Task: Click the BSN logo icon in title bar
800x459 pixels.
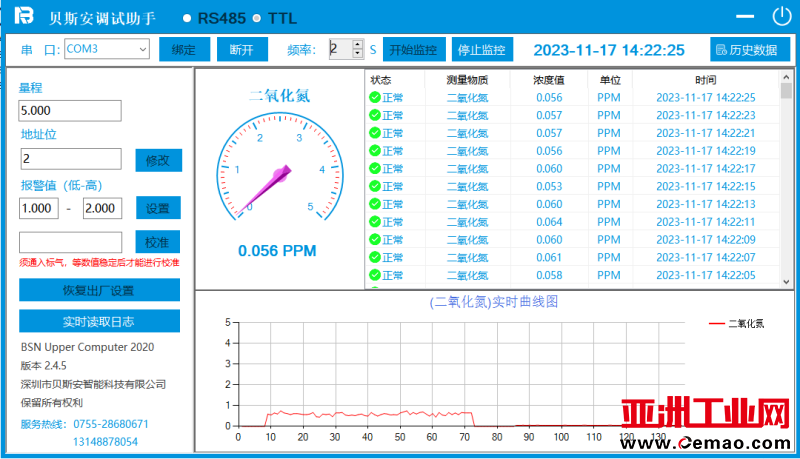Action: [x=23, y=16]
